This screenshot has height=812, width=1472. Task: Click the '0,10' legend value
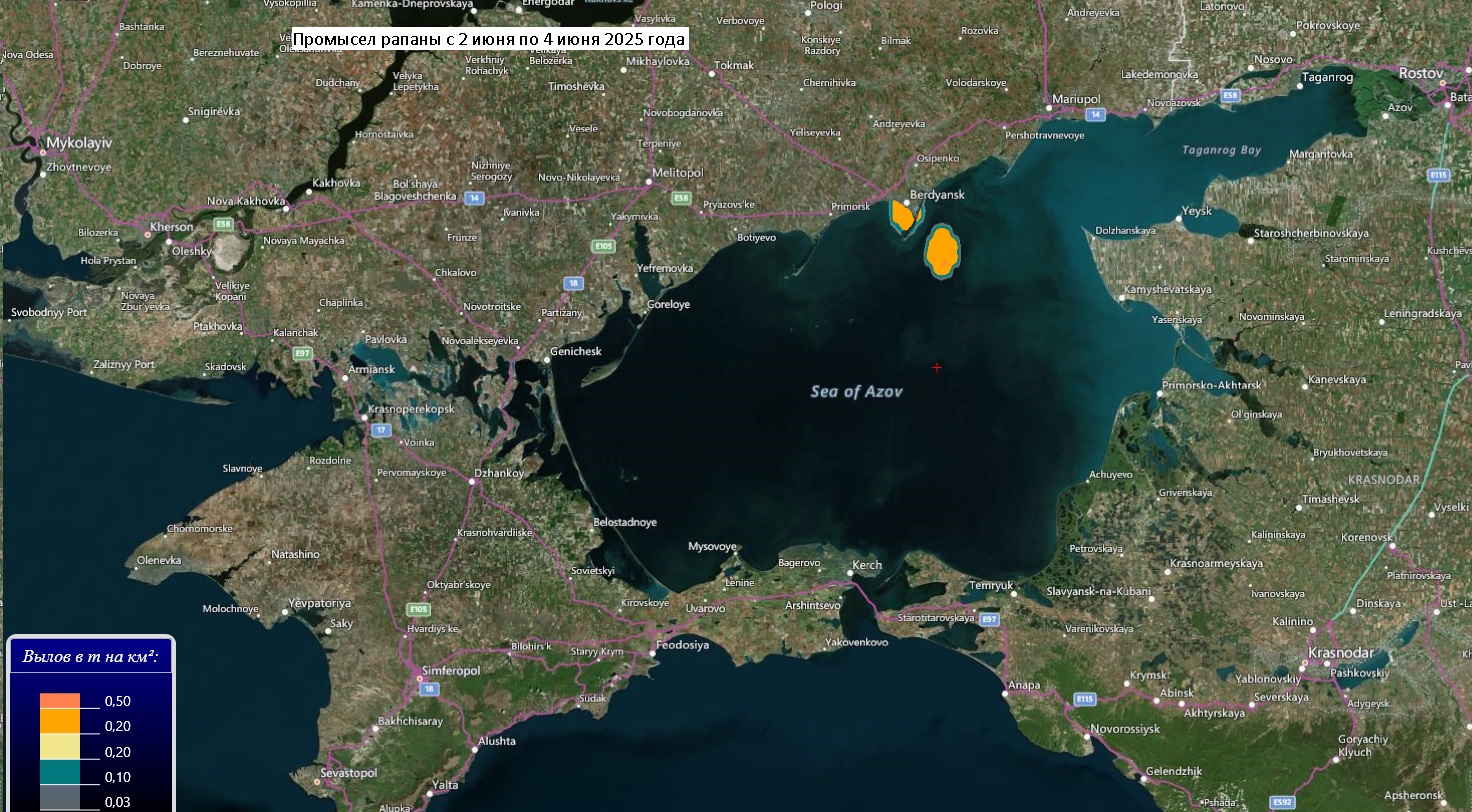pos(118,777)
